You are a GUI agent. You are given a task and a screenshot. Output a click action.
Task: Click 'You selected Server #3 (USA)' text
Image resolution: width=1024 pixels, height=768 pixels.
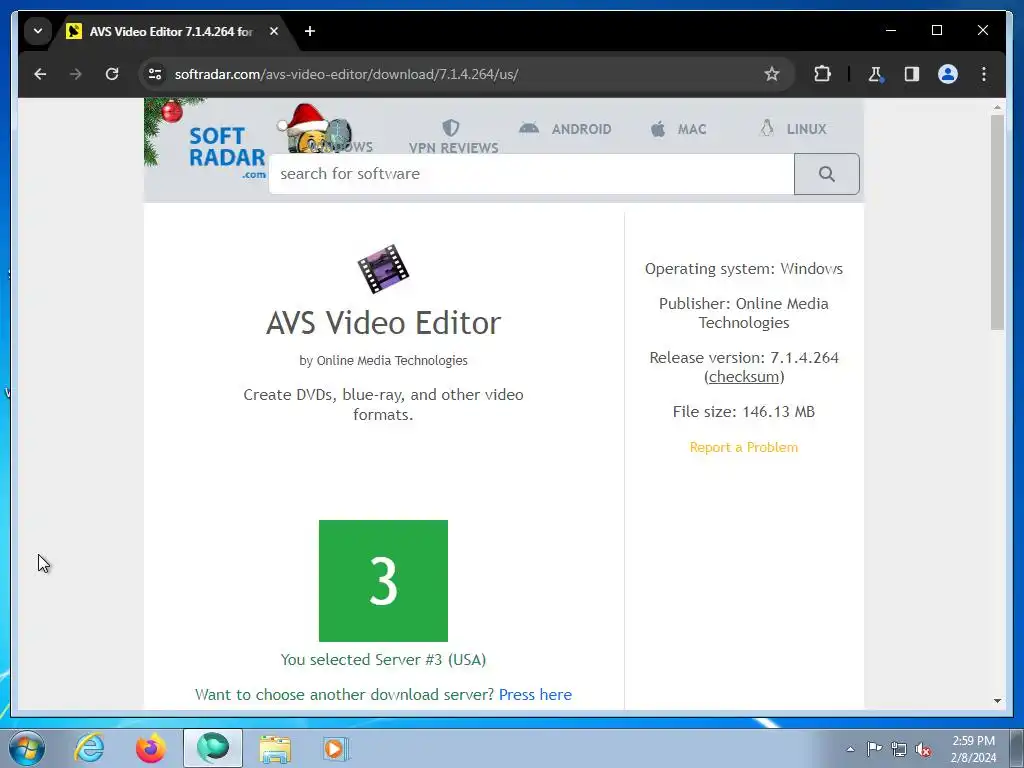pos(383,660)
